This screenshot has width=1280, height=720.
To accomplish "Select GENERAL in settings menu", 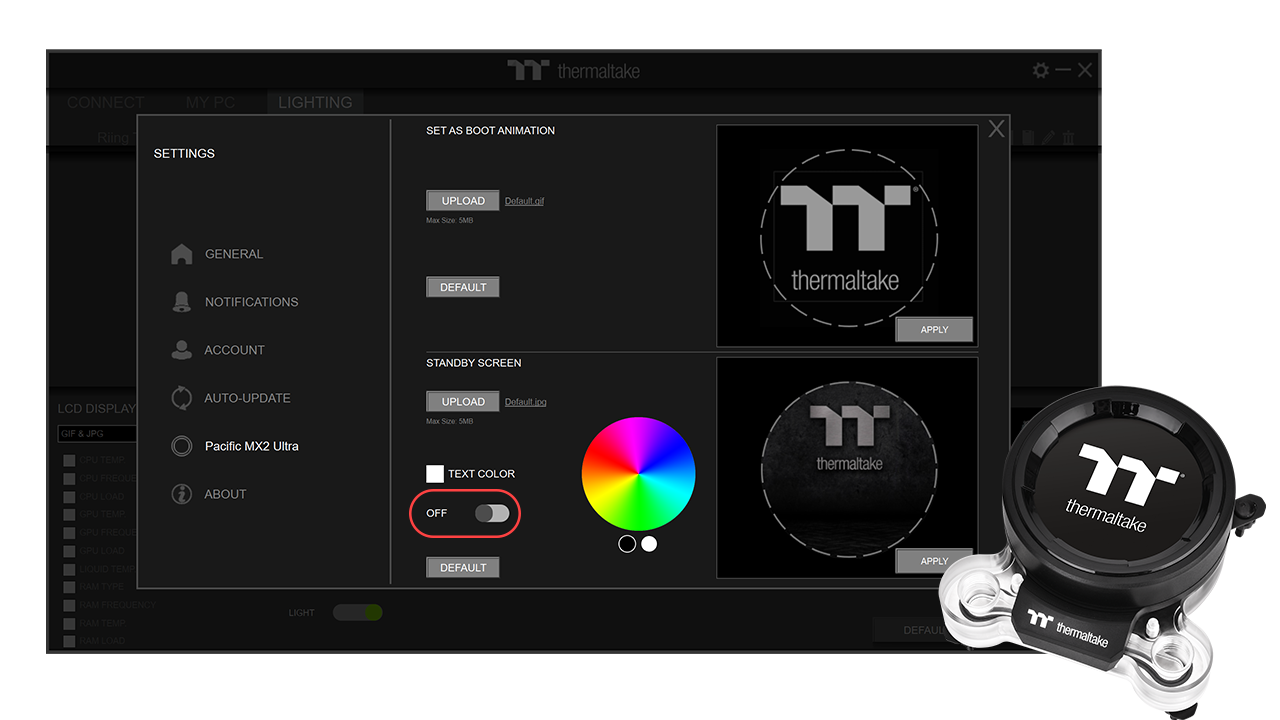I will point(234,254).
